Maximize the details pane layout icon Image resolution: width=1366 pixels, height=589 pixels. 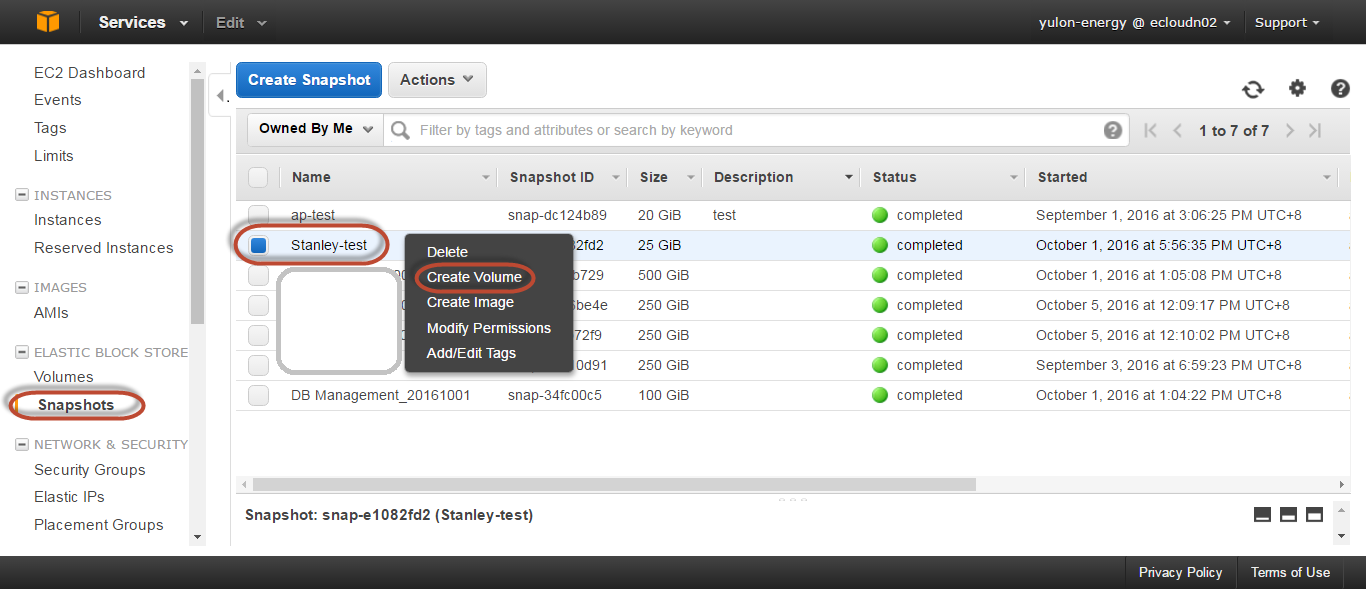click(1314, 514)
